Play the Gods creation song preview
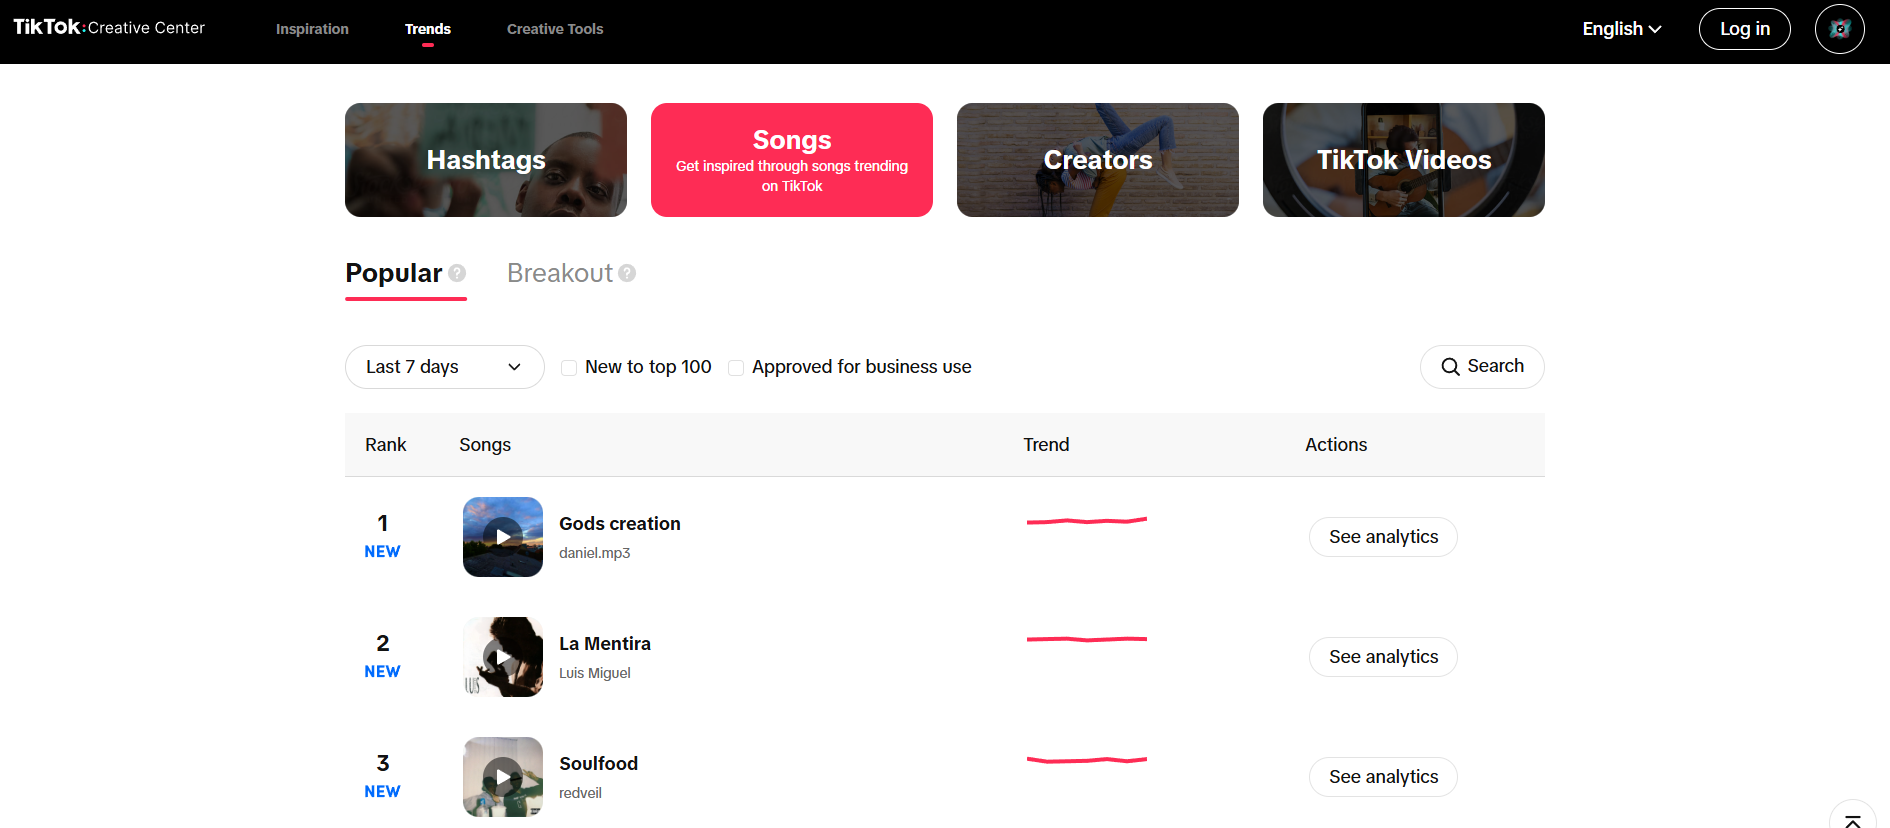This screenshot has width=1890, height=828. [x=503, y=537]
